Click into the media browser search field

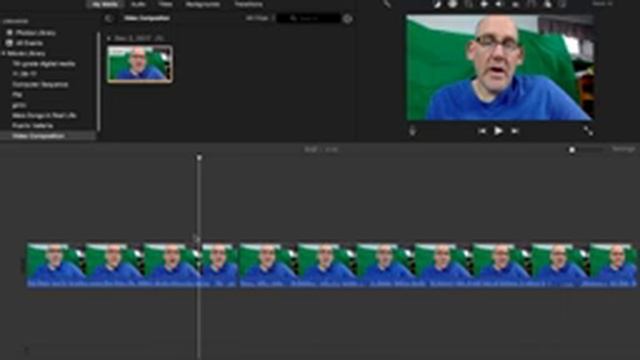[309, 18]
